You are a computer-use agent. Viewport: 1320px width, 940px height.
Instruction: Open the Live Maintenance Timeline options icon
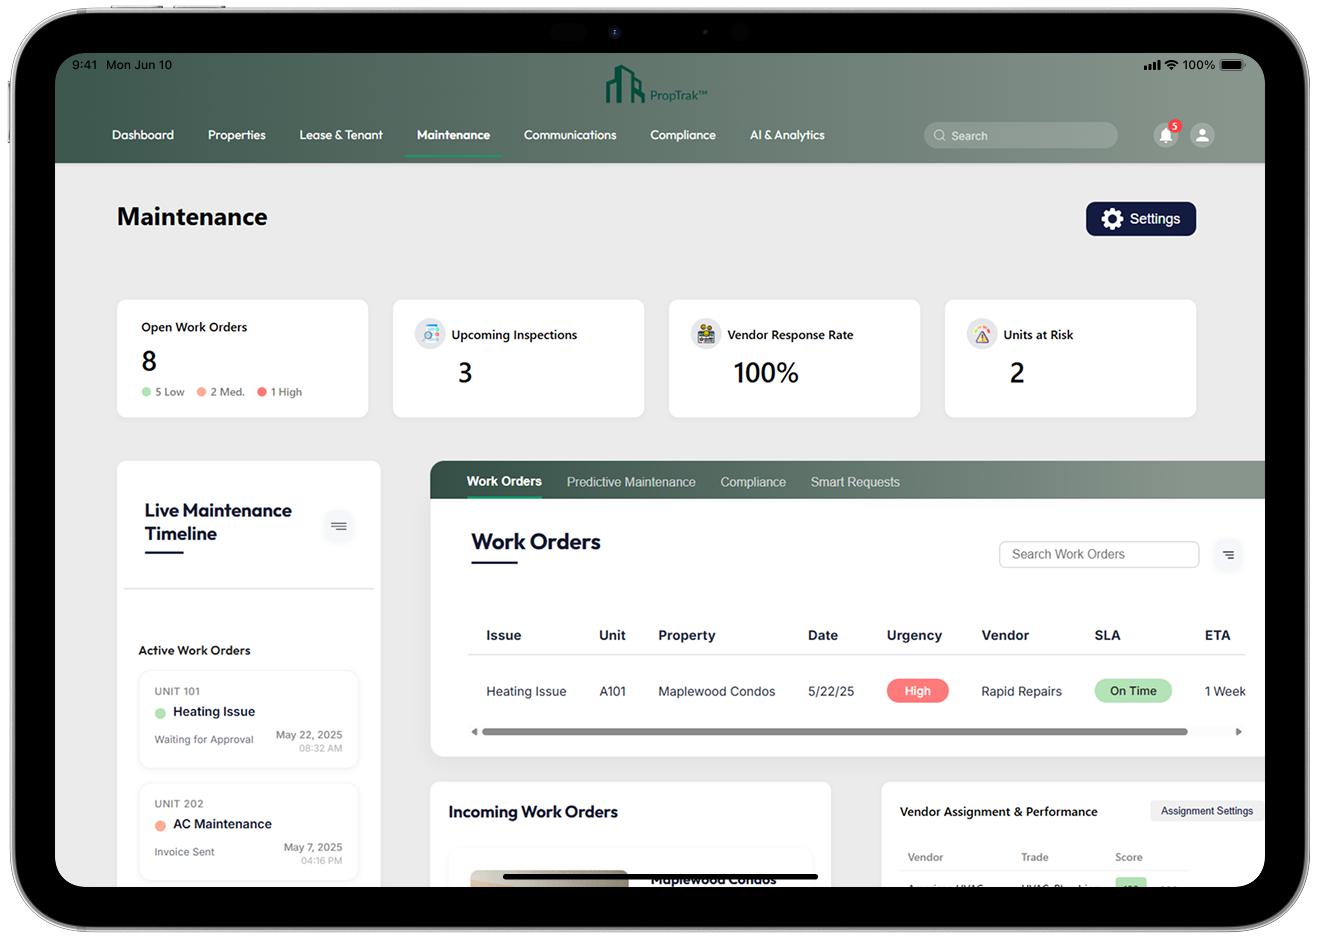pos(338,526)
